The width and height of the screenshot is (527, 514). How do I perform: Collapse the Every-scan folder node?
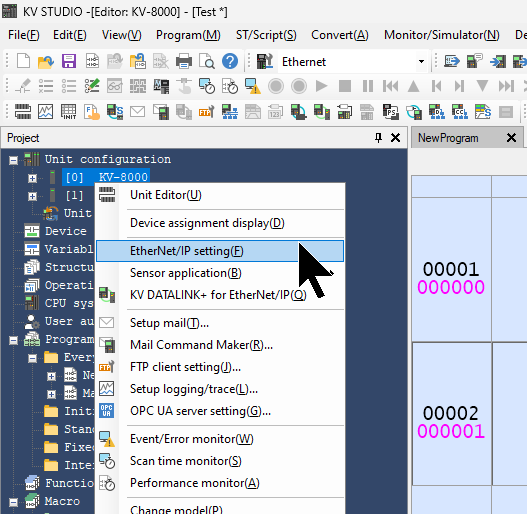[x=32, y=358]
